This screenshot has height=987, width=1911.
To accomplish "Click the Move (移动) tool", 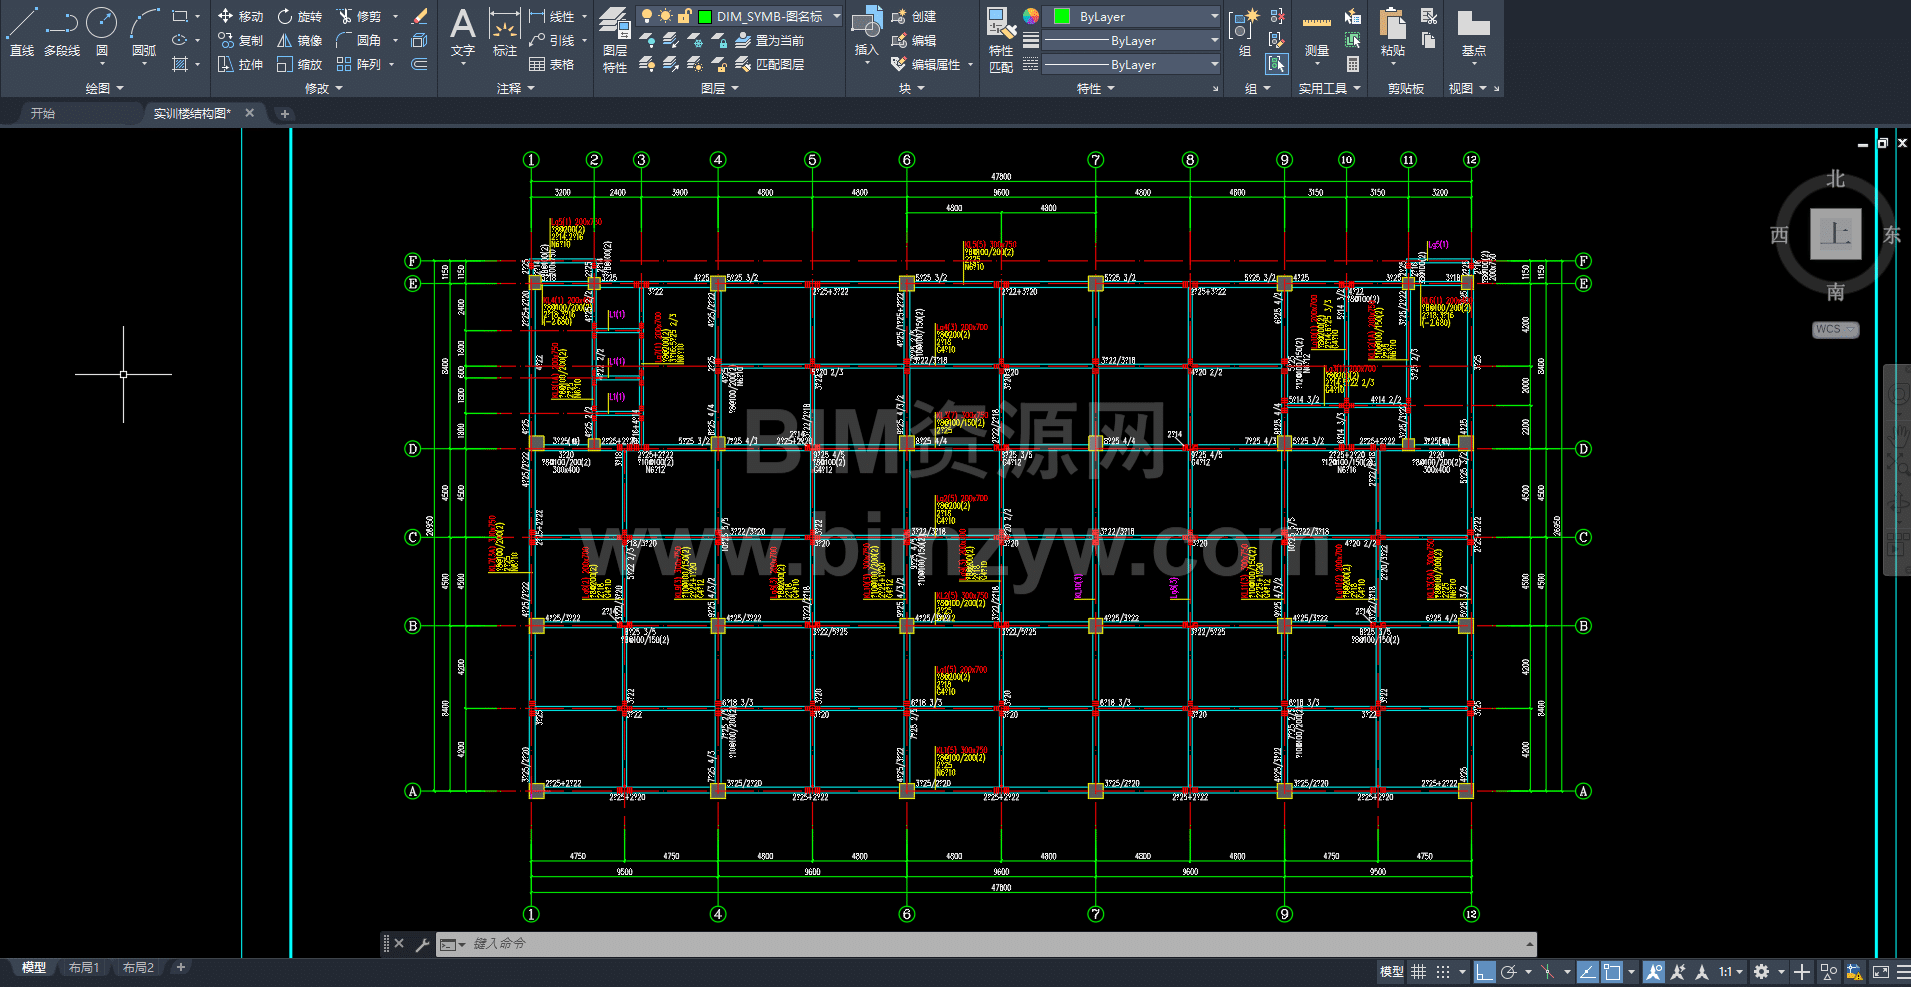I will (240, 16).
